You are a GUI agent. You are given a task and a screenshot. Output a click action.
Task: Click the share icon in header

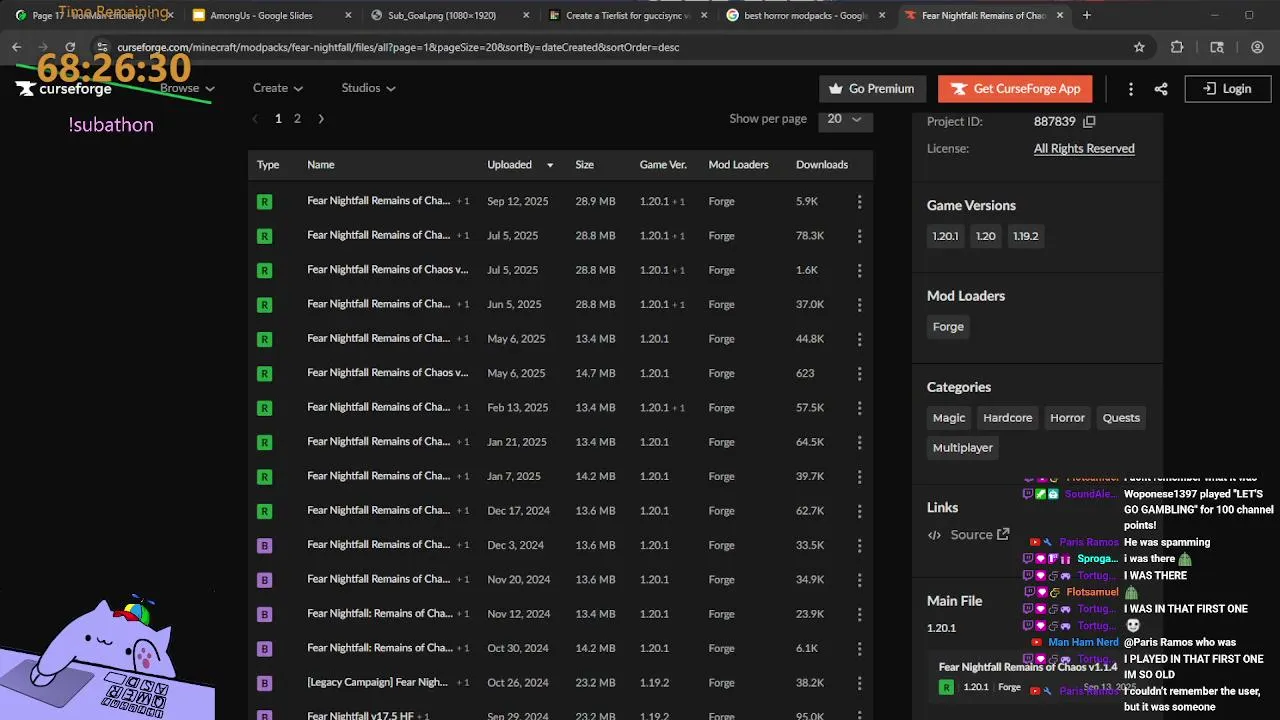[x=1161, y=89]
